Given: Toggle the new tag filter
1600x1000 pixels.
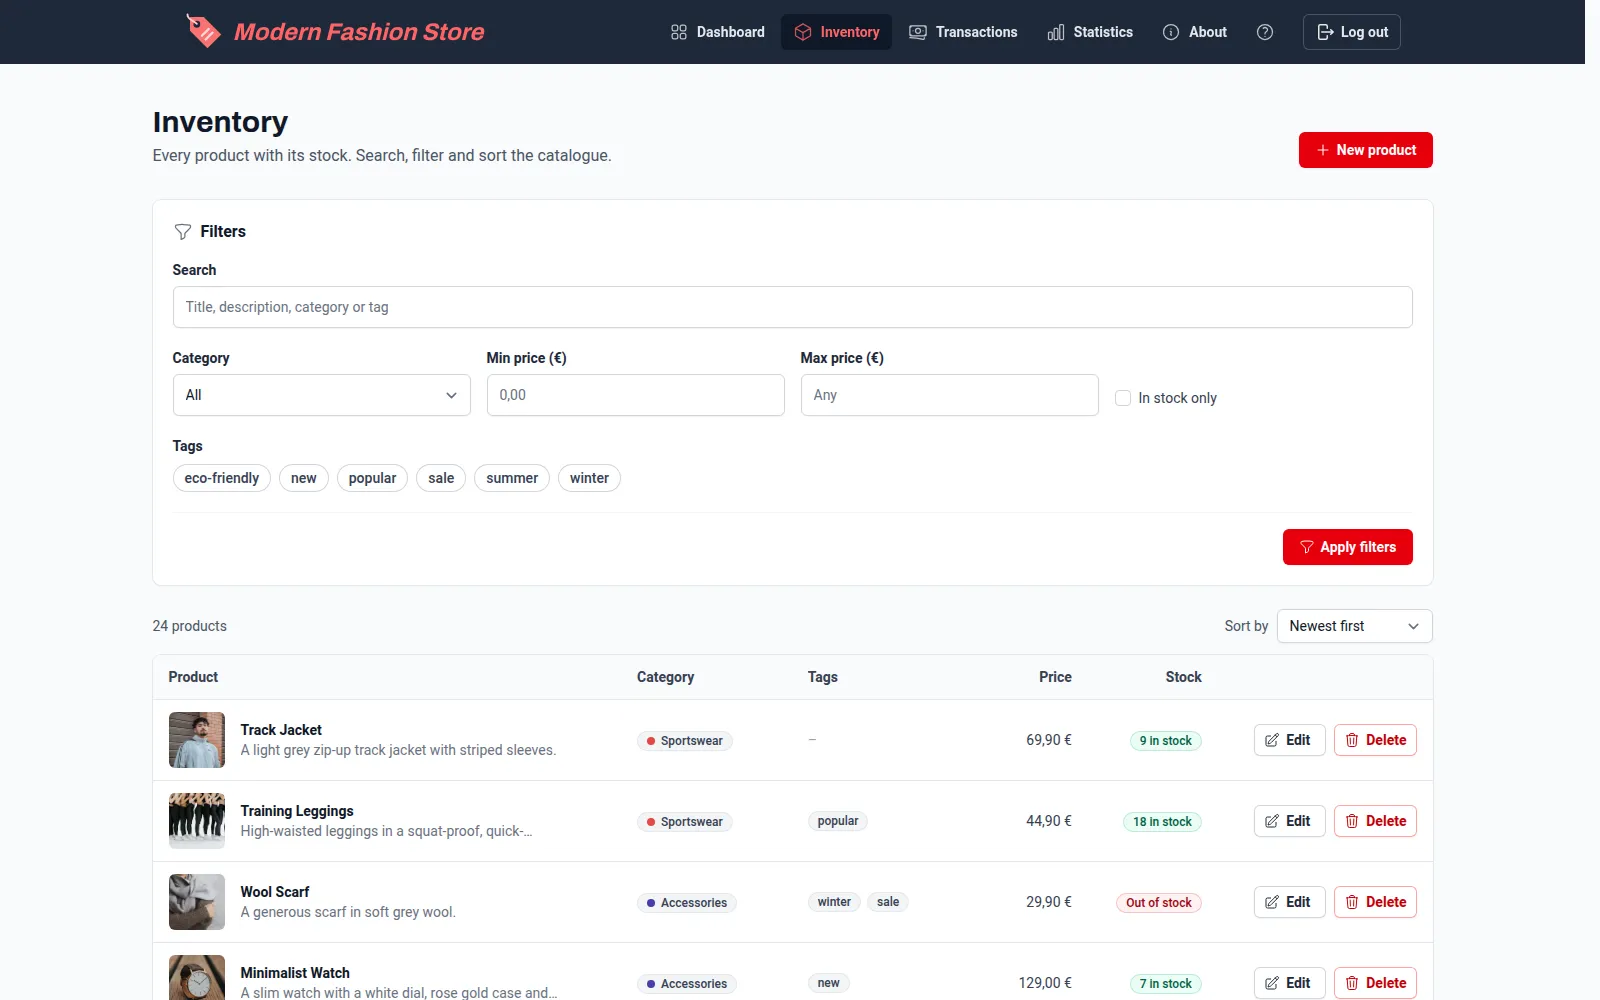Looking at the screenshot, I should point(304,478).
